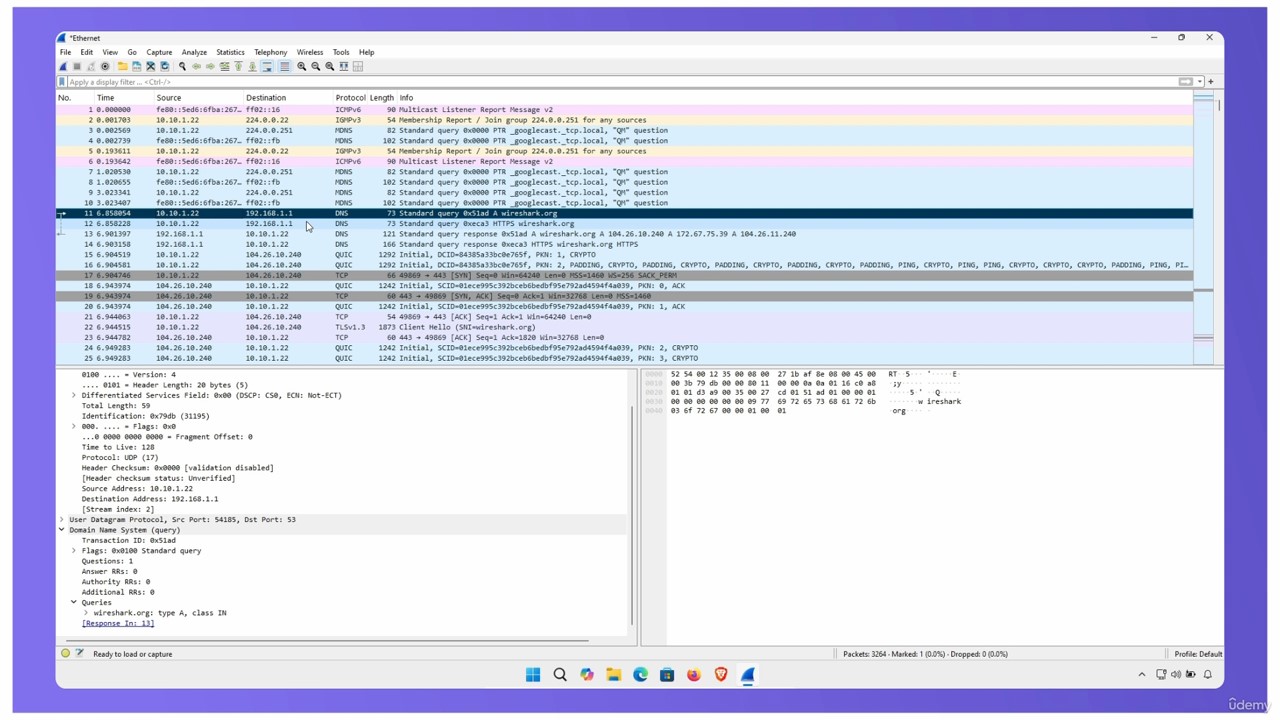The height and width of the screenshot is (720, 1280).
Task: Reload this capture file
Action: [x=165, y=67]
